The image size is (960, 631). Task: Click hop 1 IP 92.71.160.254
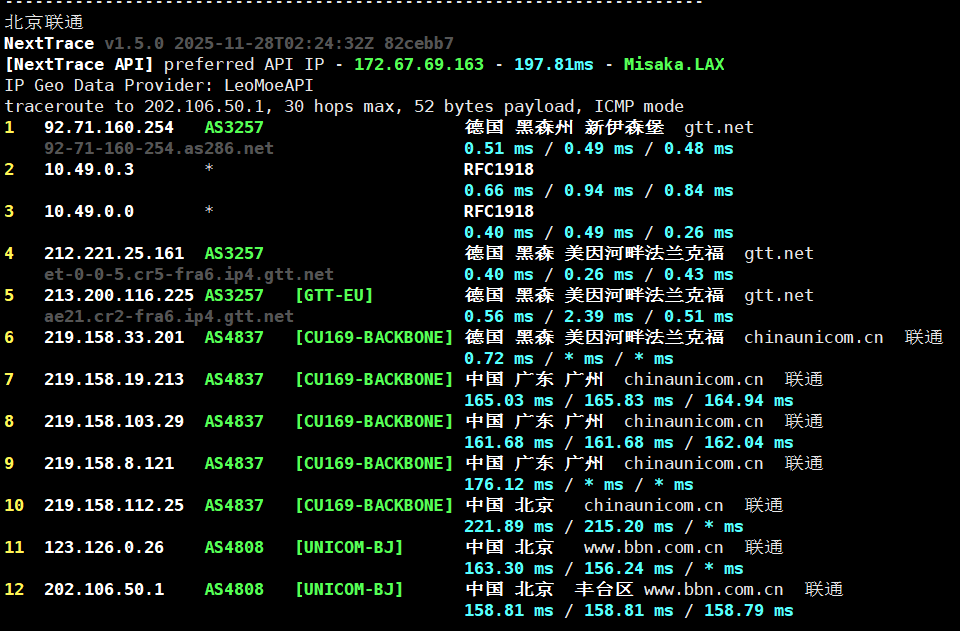coord(109,128)
